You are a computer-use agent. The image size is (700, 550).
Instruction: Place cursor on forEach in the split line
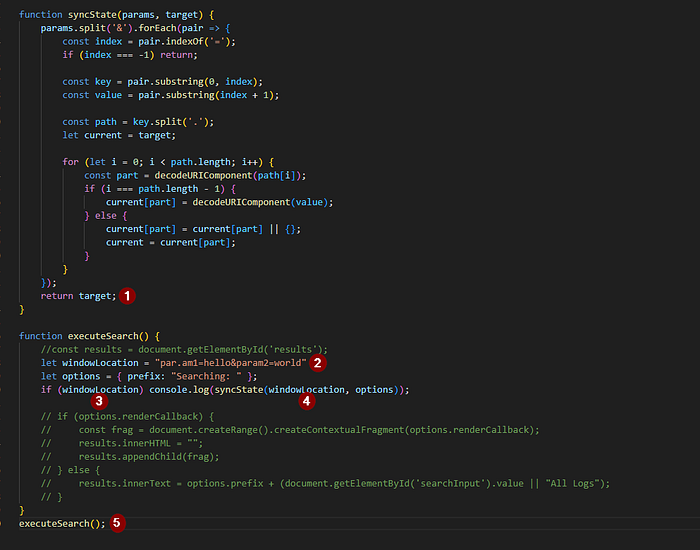click(157, 28)
